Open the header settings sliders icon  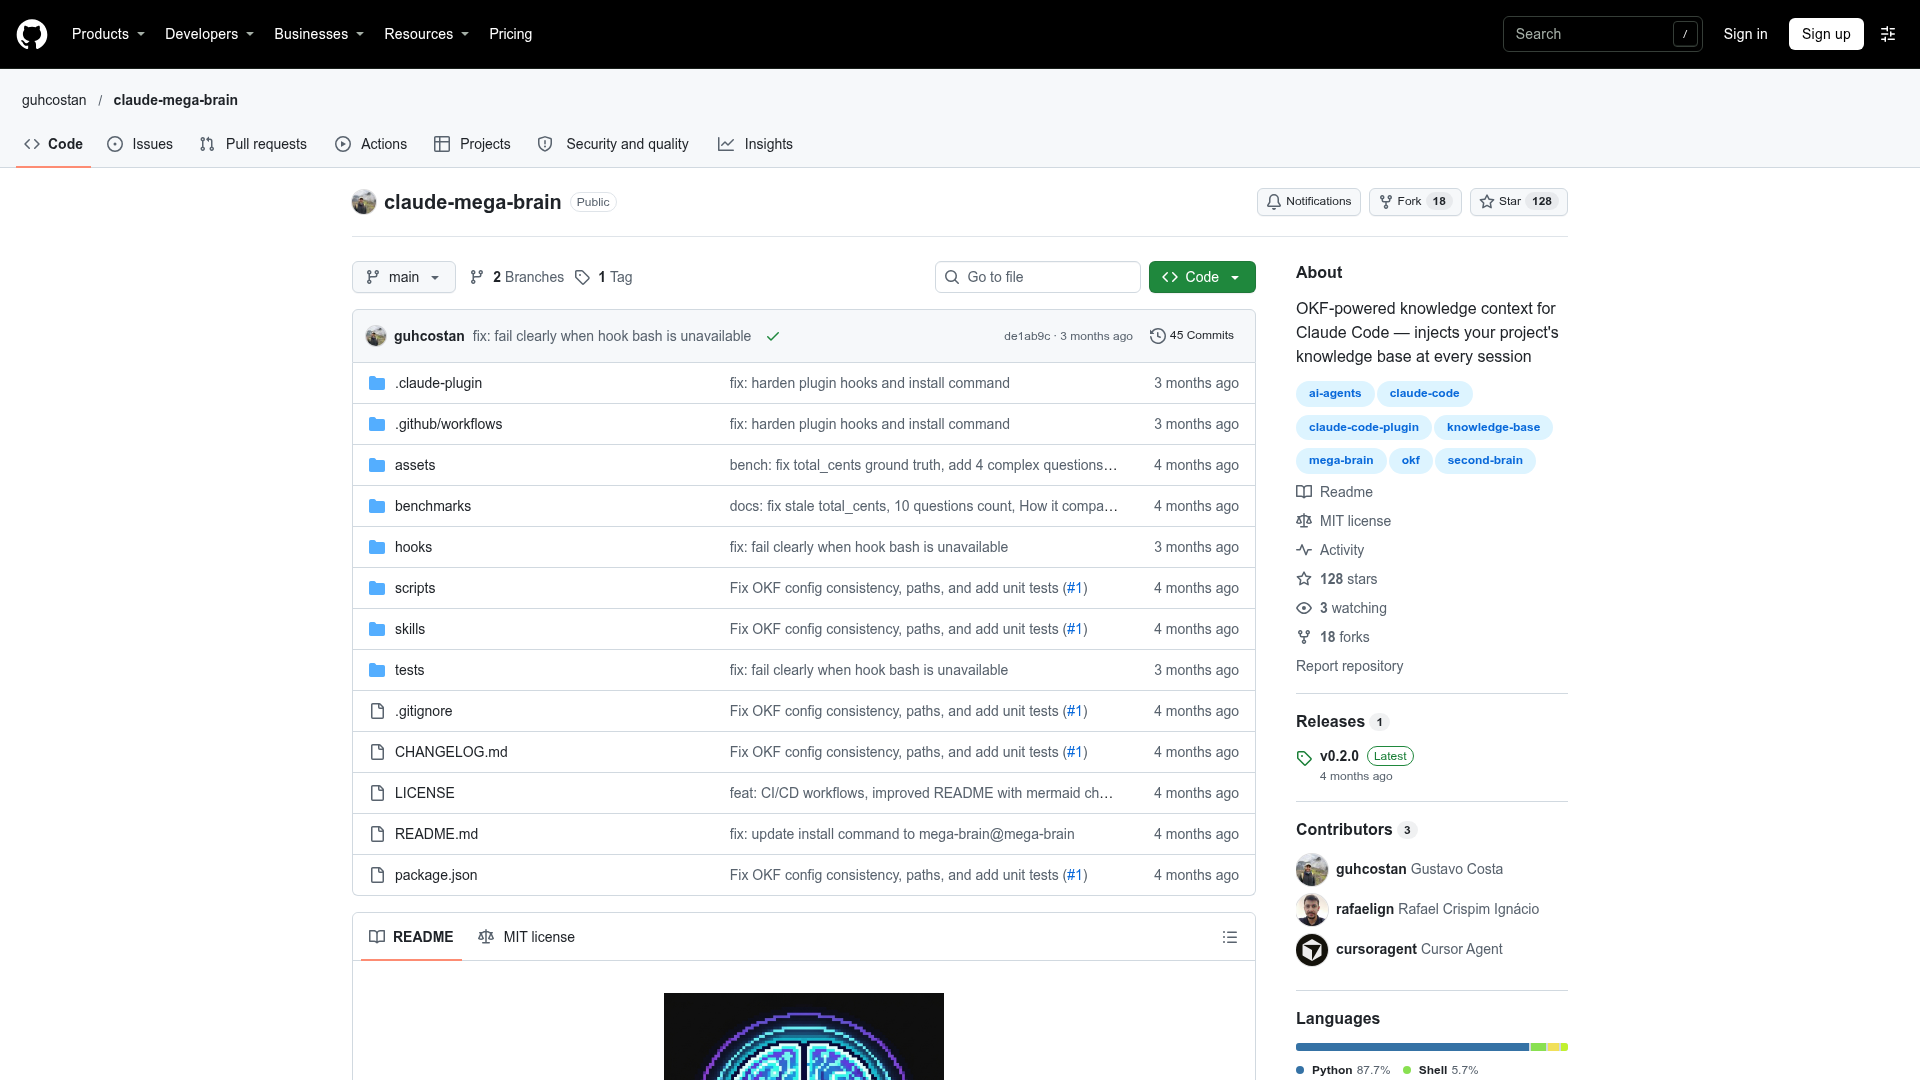point(1888,34)
